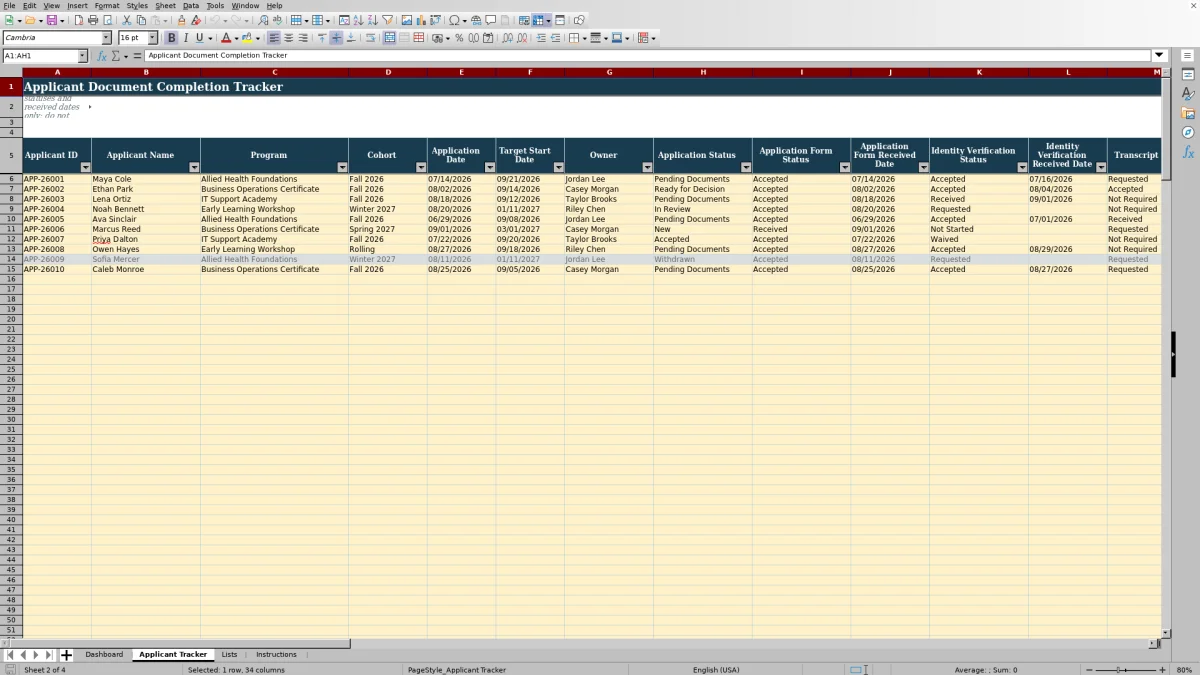Viewport: 1200px width, 675px height.
Task: Open Find and Replace icon
Action: [x=263, y=20]
